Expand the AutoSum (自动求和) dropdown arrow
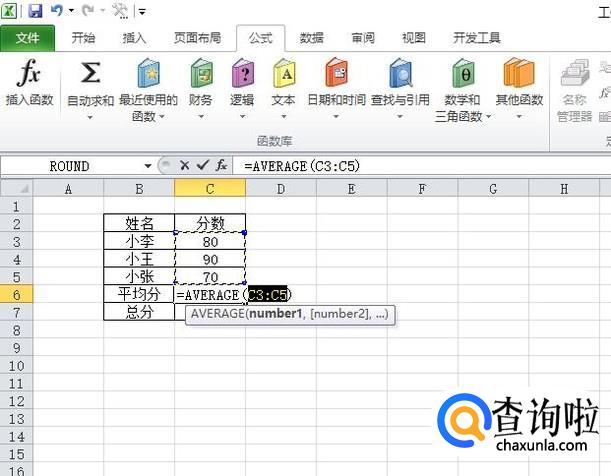The height and width of the screenshot is (476, 611). pos(90,117)
